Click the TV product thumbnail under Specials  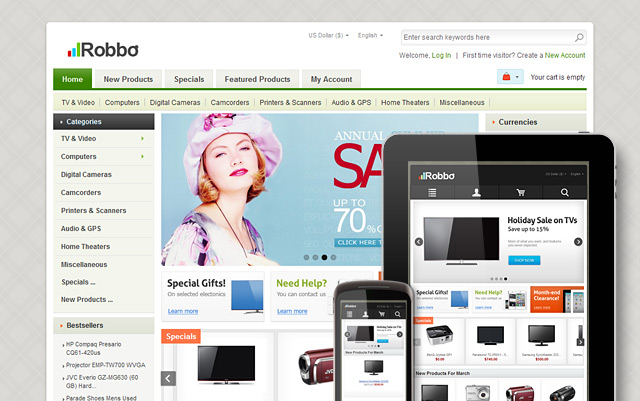pyautogui.click(x=226, y=364)
